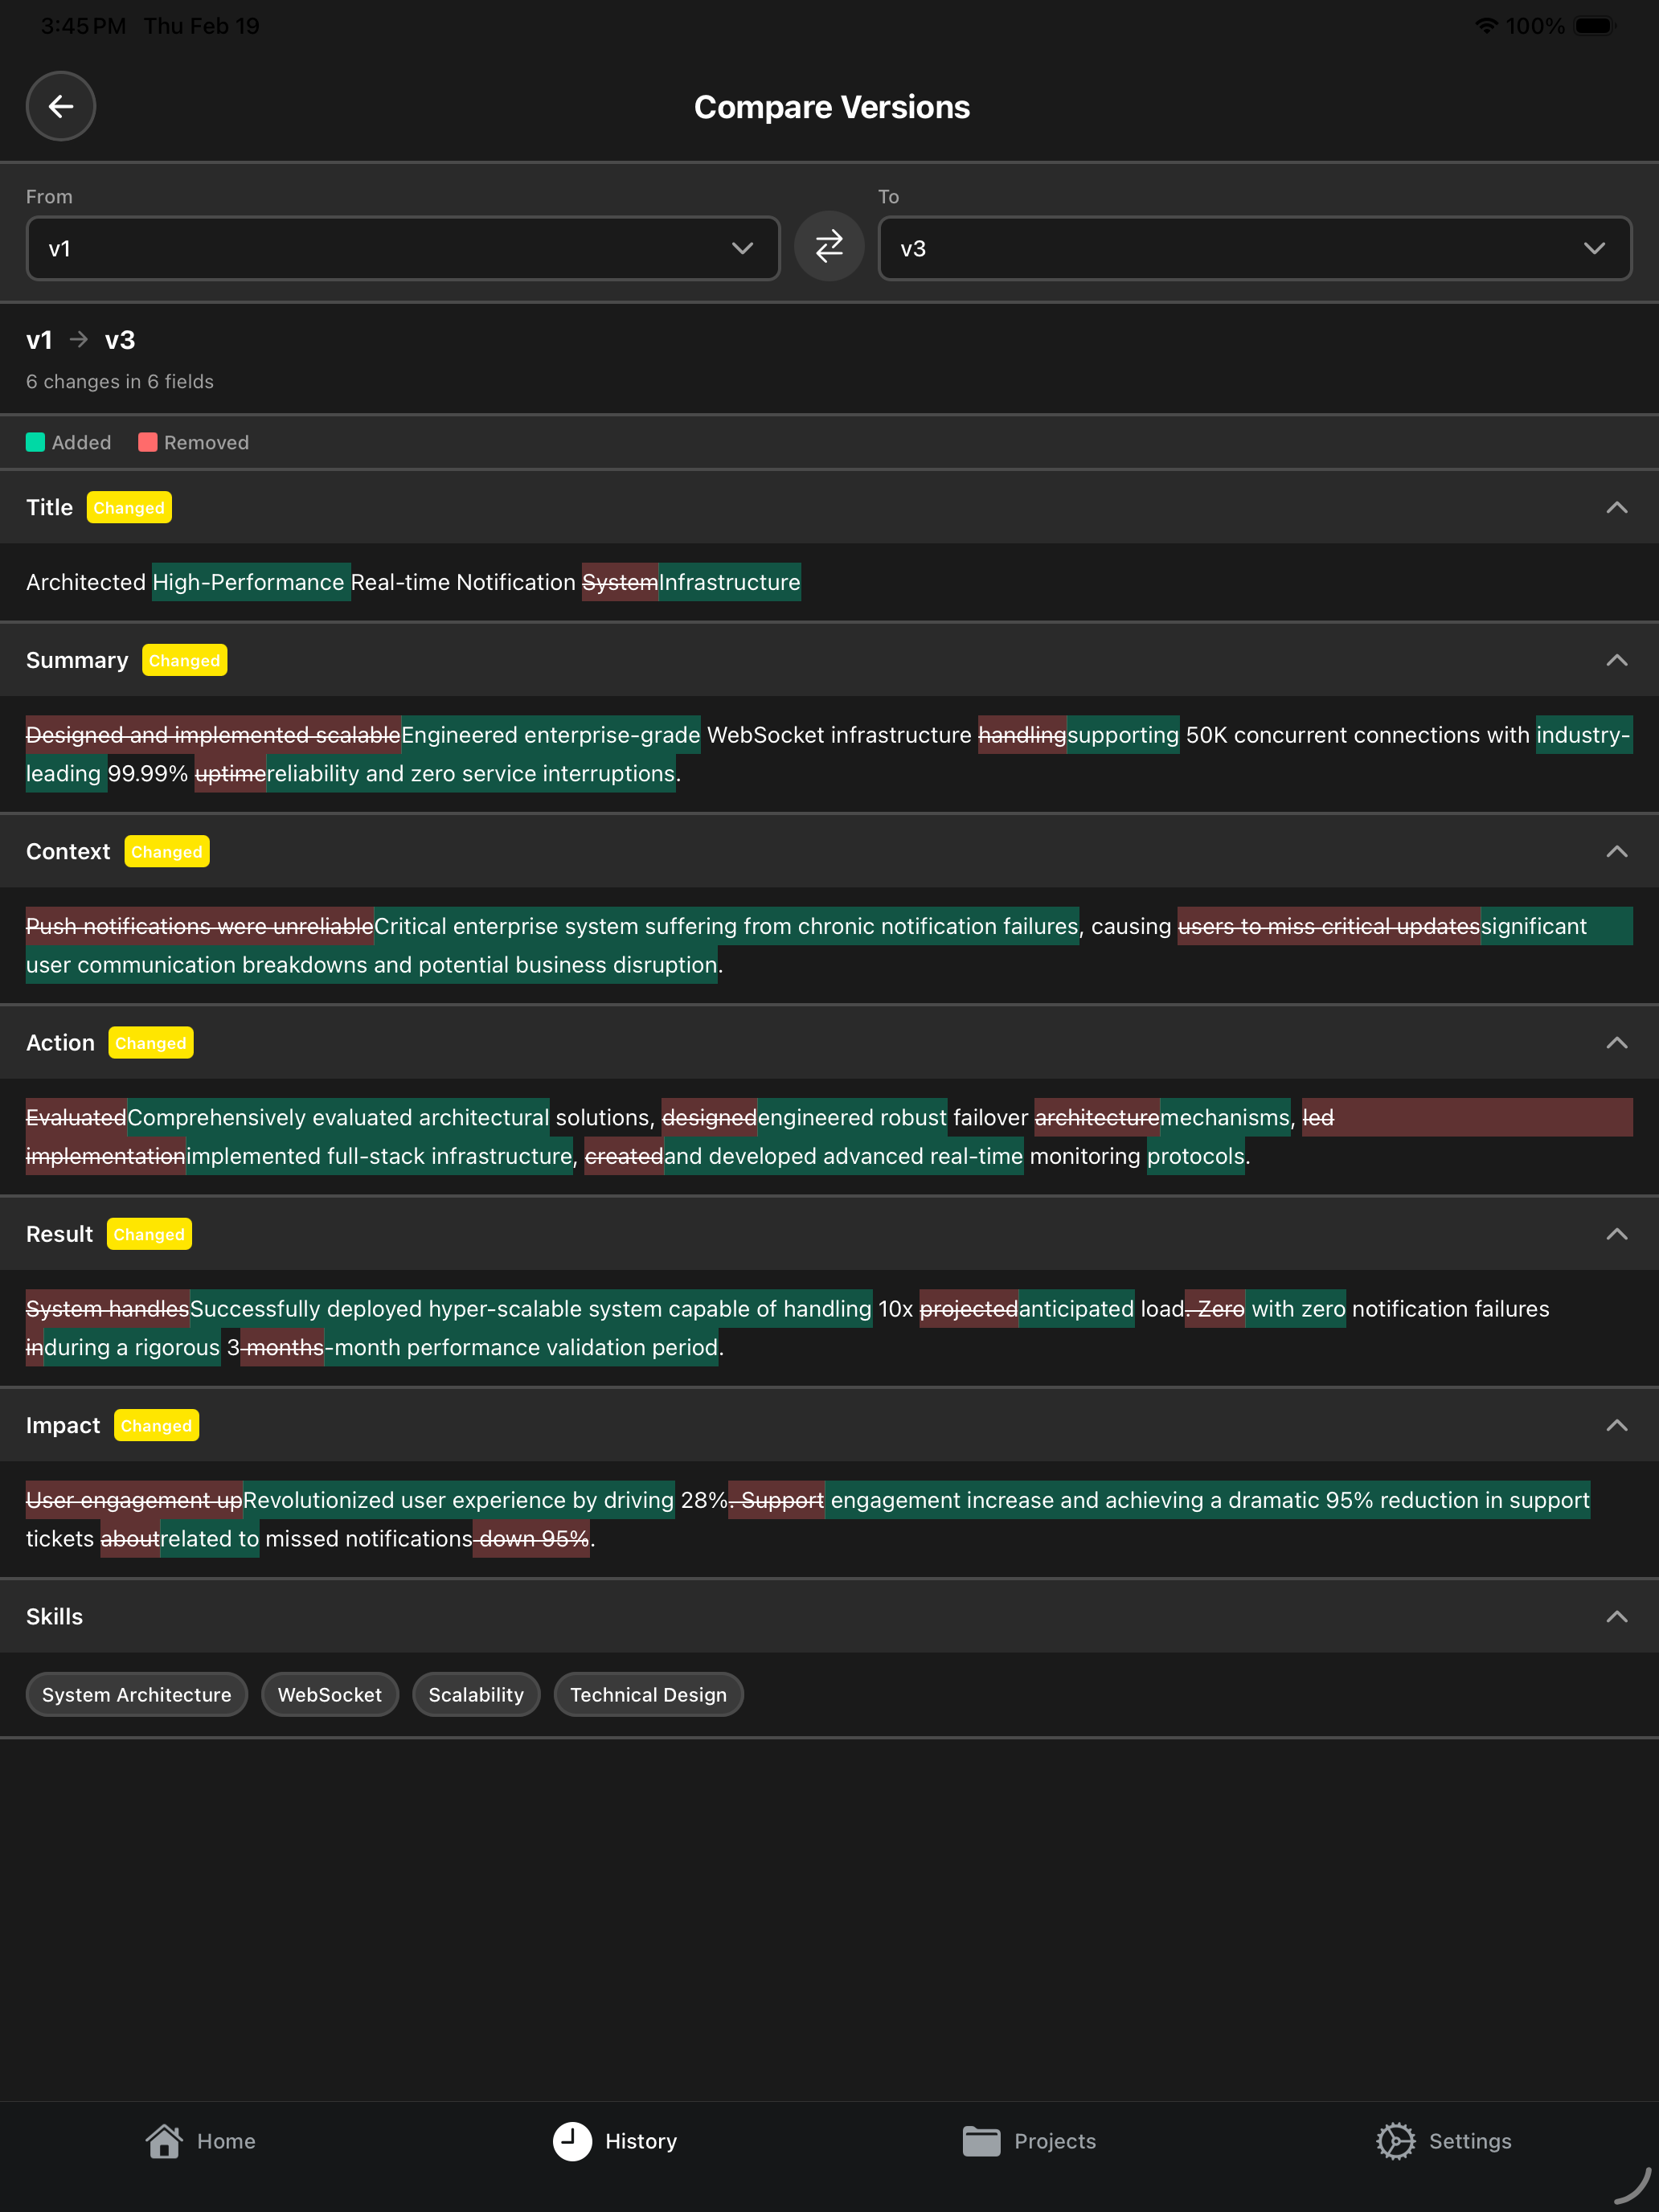The height and width of the screenshot is (2212, 1659).
Task: Open the History tab
Action: pyautogui.click(x=615, y=2141)
